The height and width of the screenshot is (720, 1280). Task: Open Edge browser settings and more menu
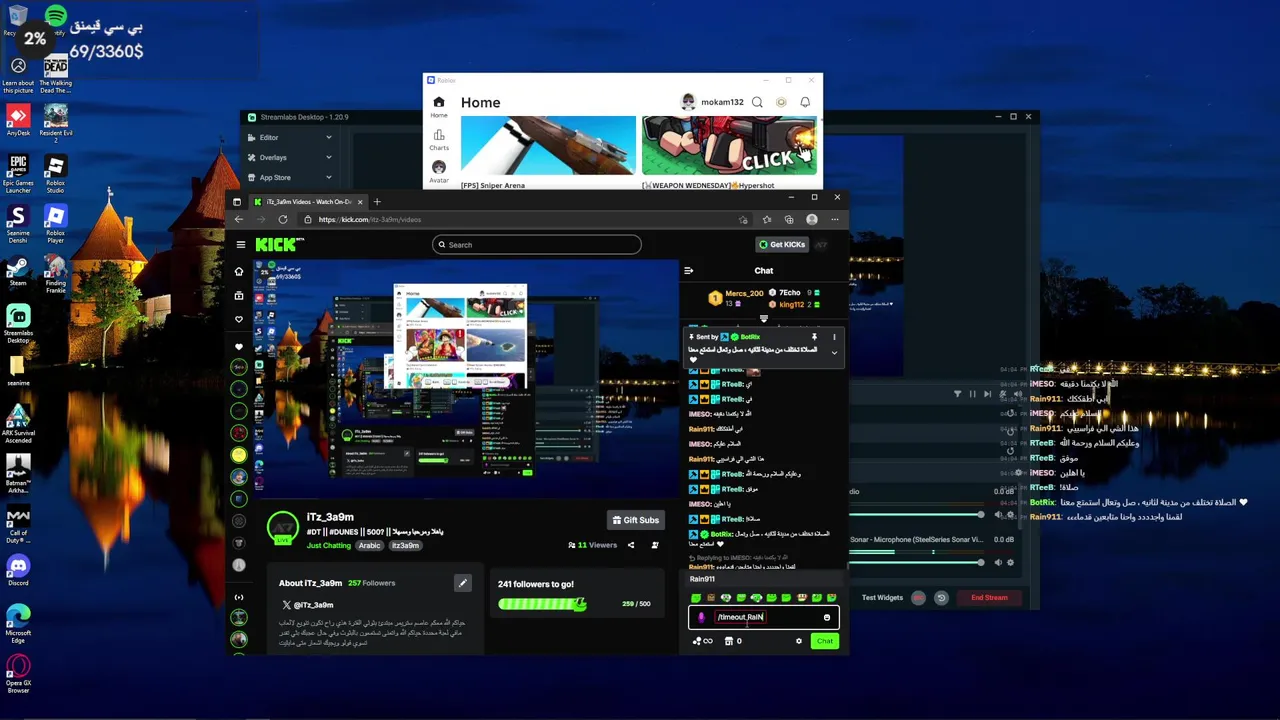click(834, 219)
